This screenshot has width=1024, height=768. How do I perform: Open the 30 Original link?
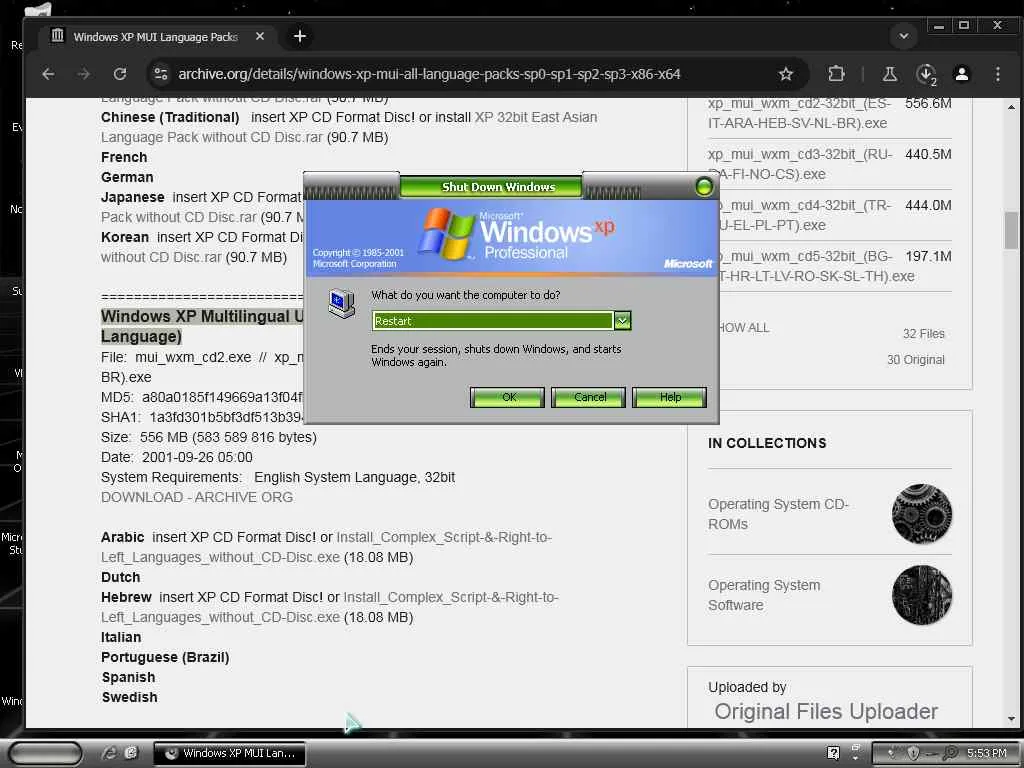point(916,360)
